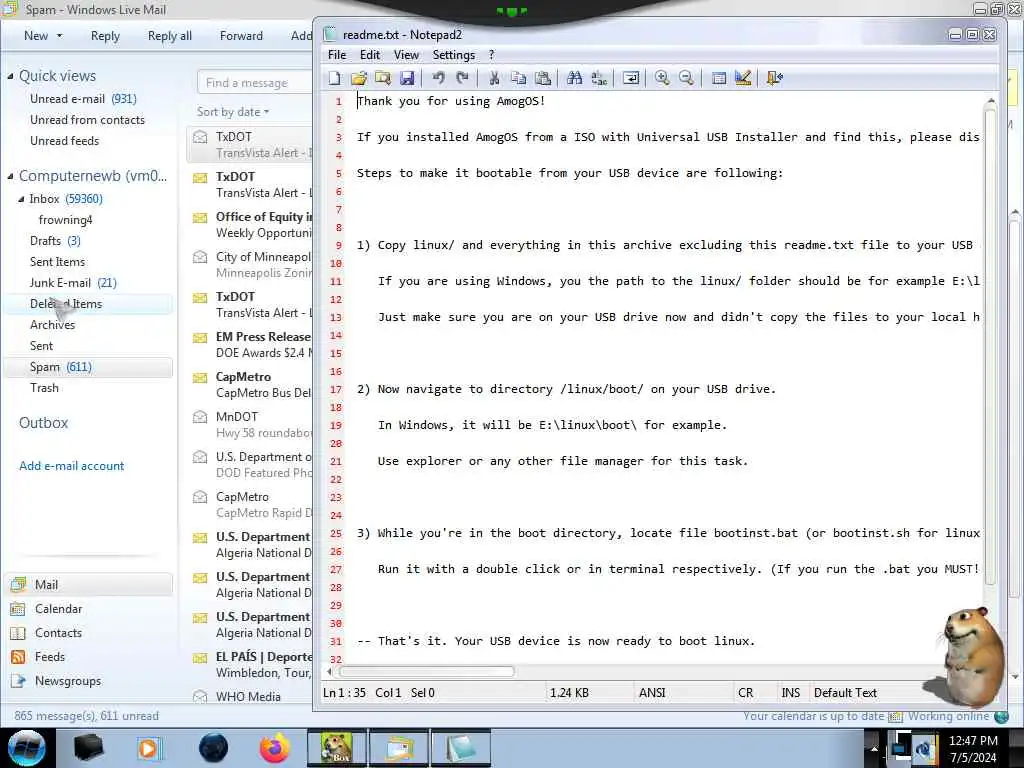This screenshot has height=768, width=1024.
Task: Click the Cut scissors icon
Action: tap(494, 78)
